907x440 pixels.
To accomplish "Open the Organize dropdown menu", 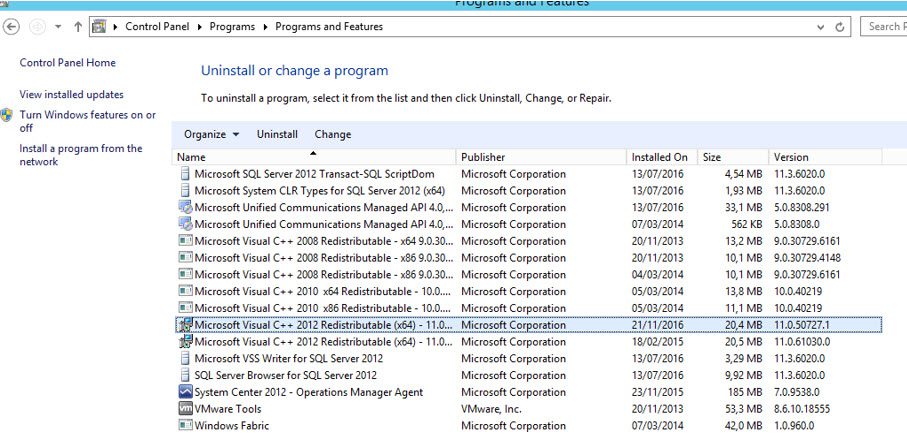I will 211,134.
